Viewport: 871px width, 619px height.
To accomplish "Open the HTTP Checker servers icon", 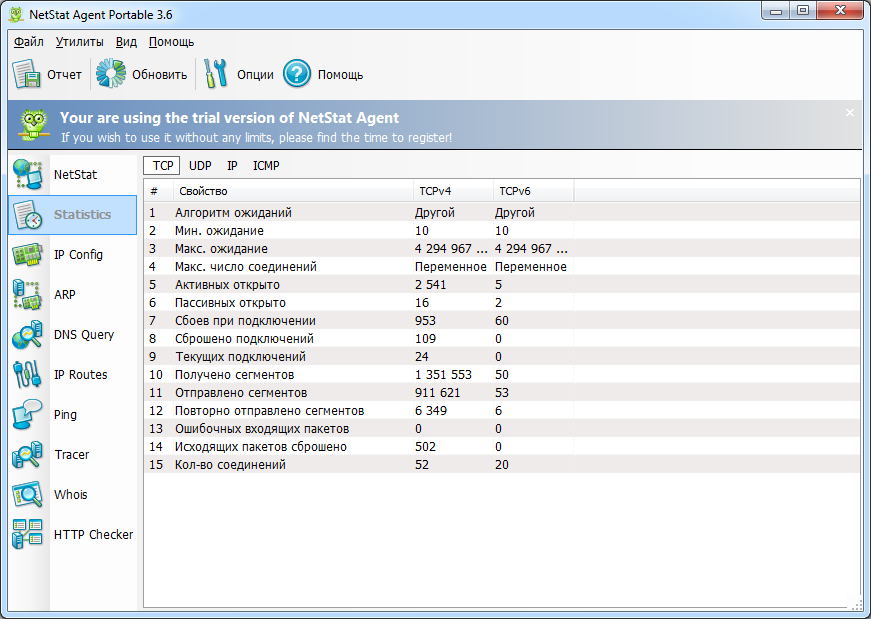I will point(28,535).
